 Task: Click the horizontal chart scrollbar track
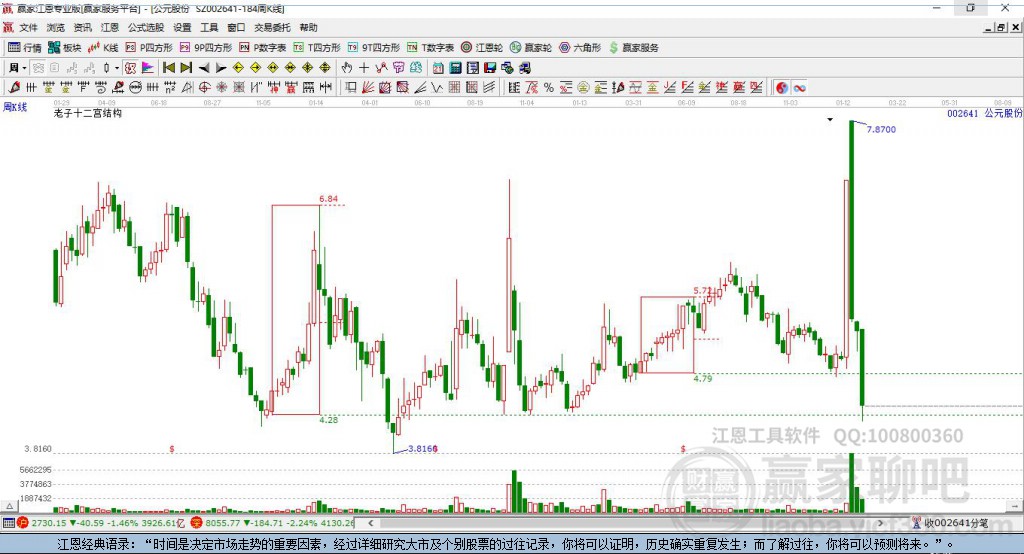pyautogui.click(x=626, y=523)
